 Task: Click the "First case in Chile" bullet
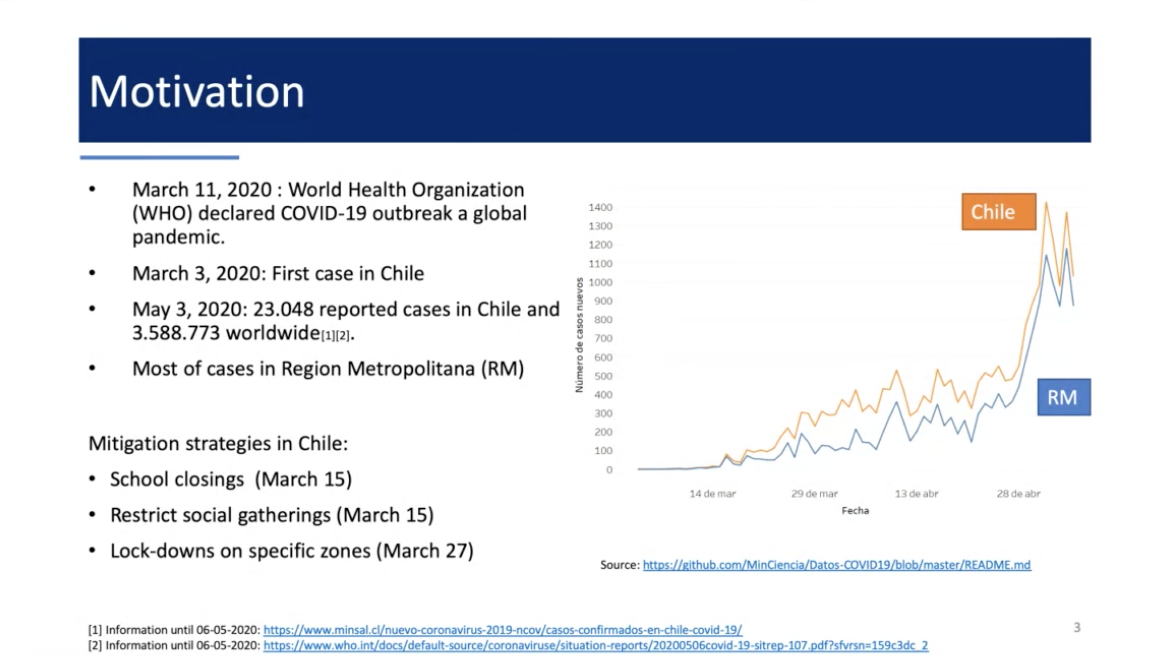pos(278,273)
